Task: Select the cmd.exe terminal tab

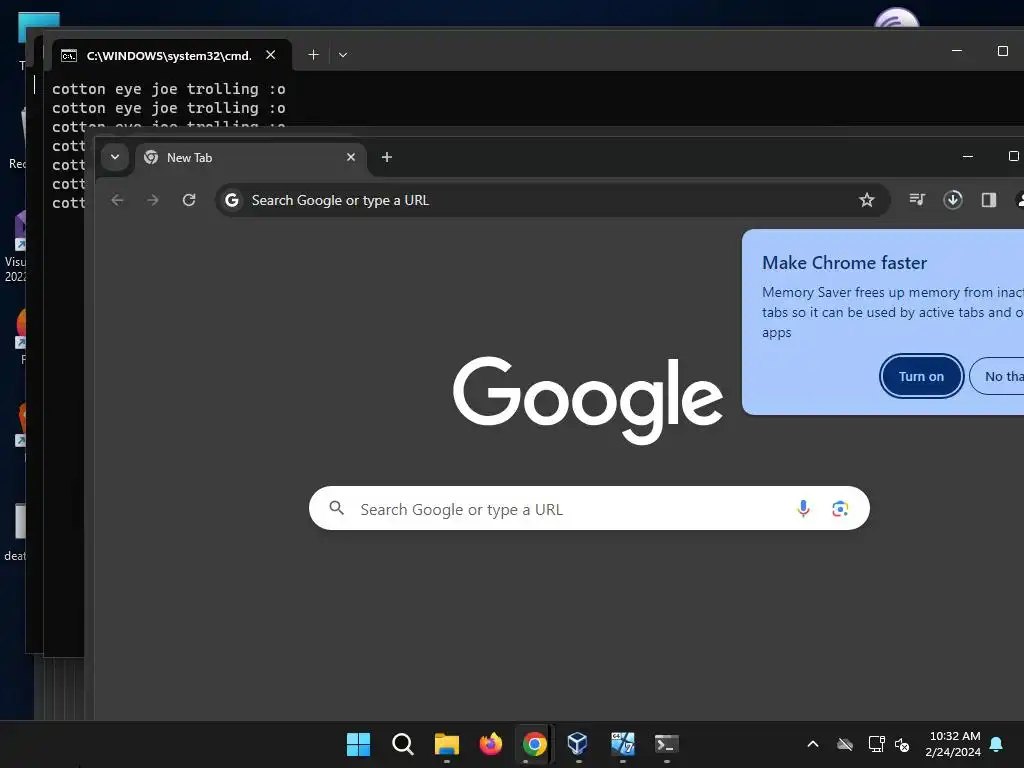Action: coord(169,56)
